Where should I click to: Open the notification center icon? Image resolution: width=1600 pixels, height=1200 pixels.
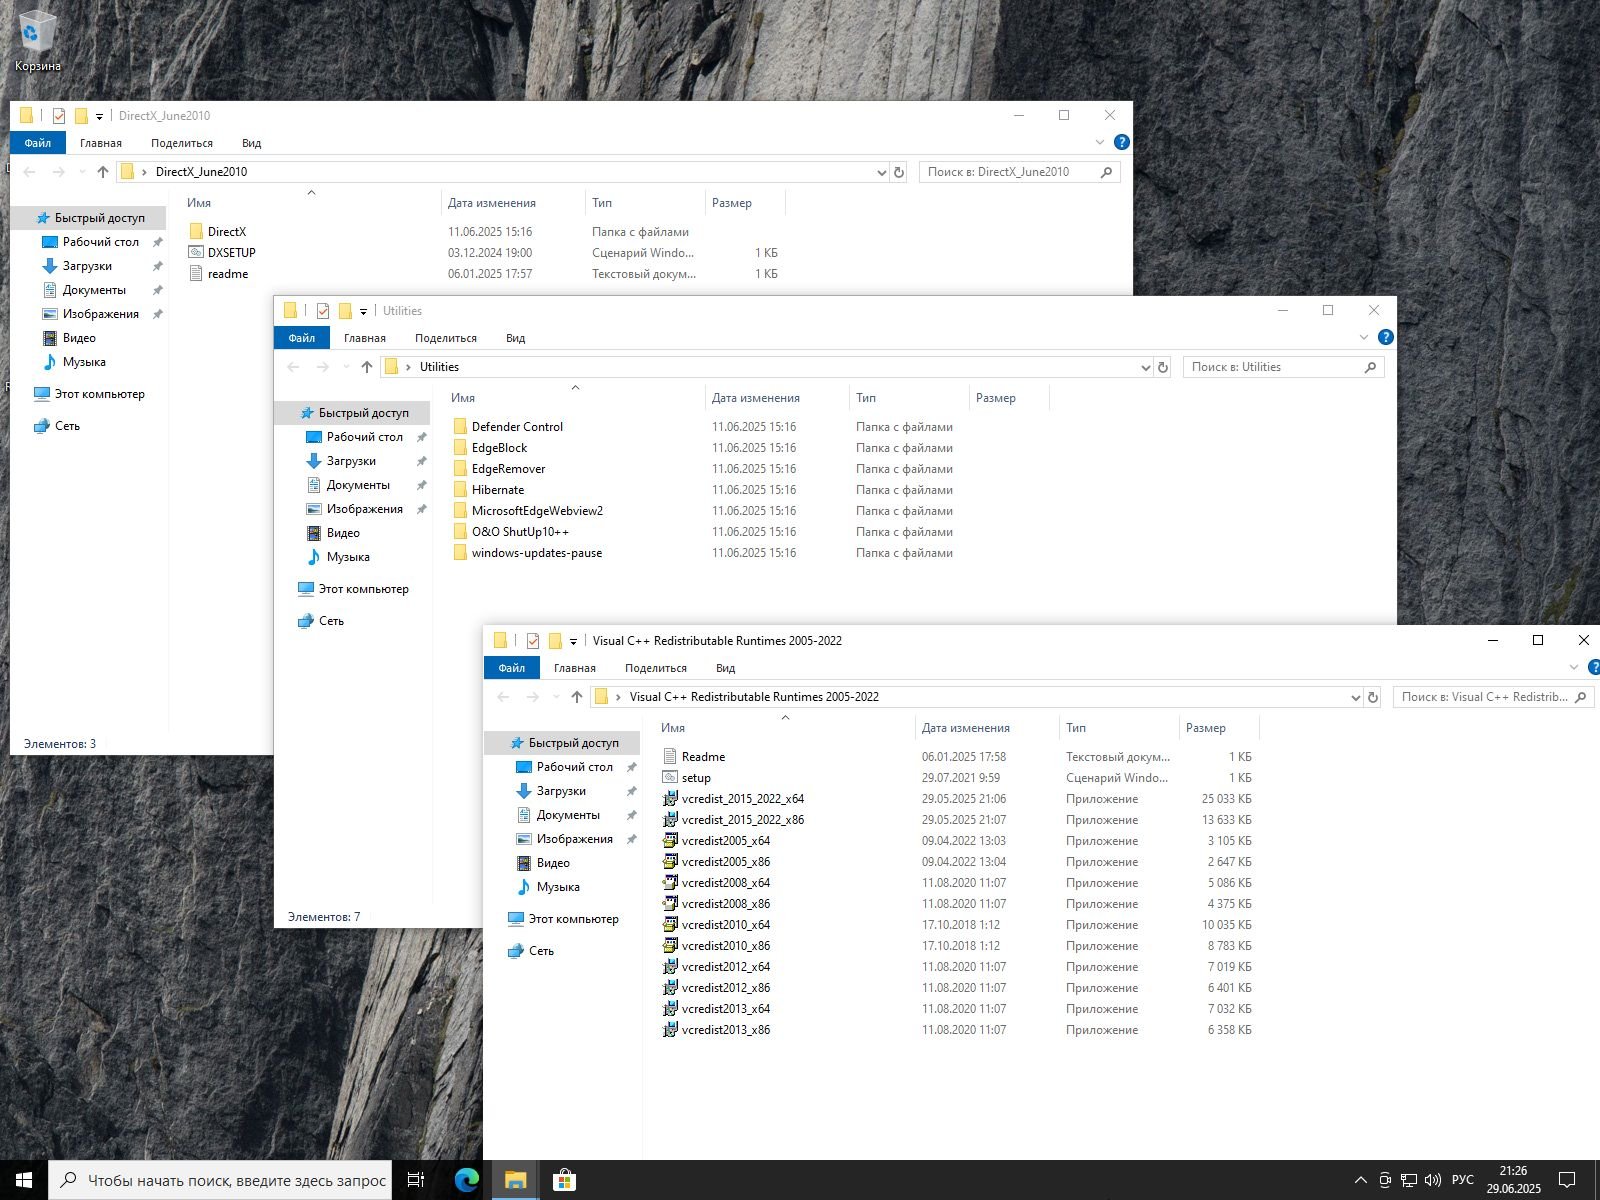[x=1567, y=1180]
